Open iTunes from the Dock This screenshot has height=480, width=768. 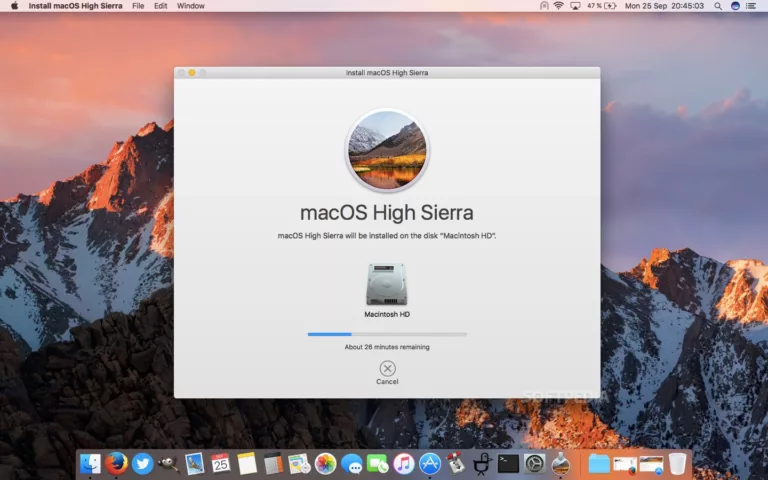404,463
